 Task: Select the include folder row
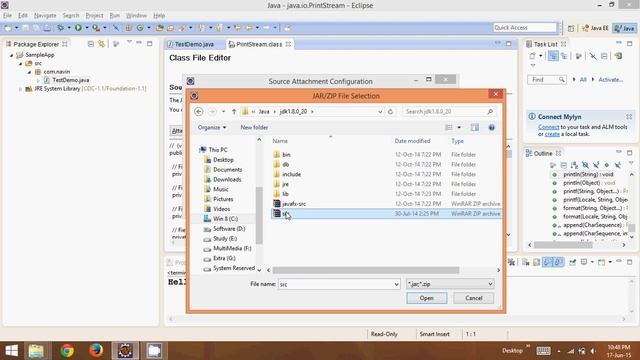click(x=386, y=174)
